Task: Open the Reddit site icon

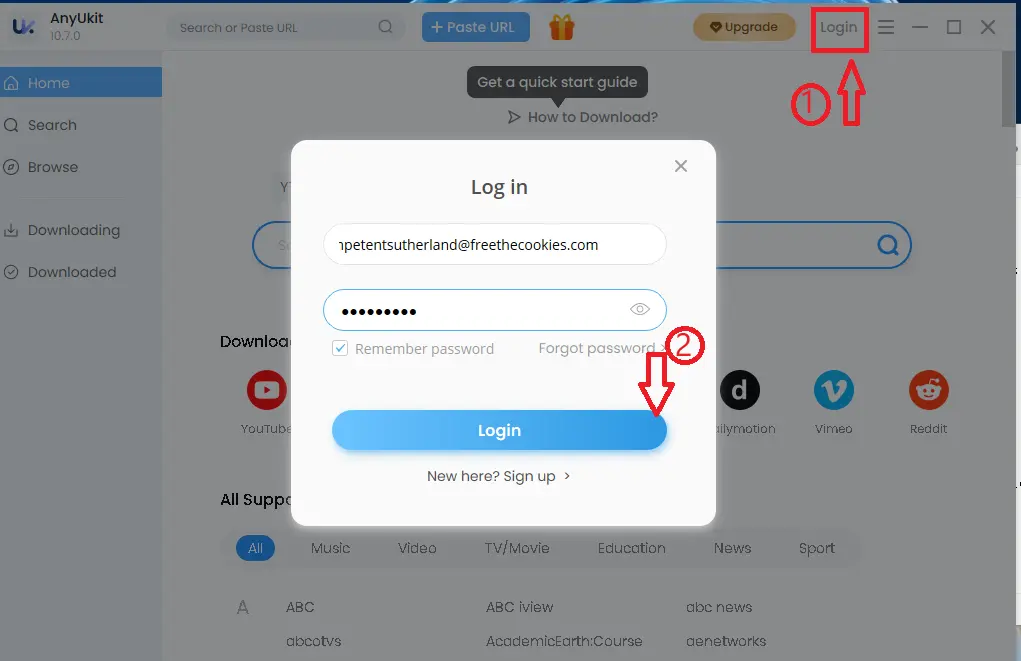Action: point(929,390)
